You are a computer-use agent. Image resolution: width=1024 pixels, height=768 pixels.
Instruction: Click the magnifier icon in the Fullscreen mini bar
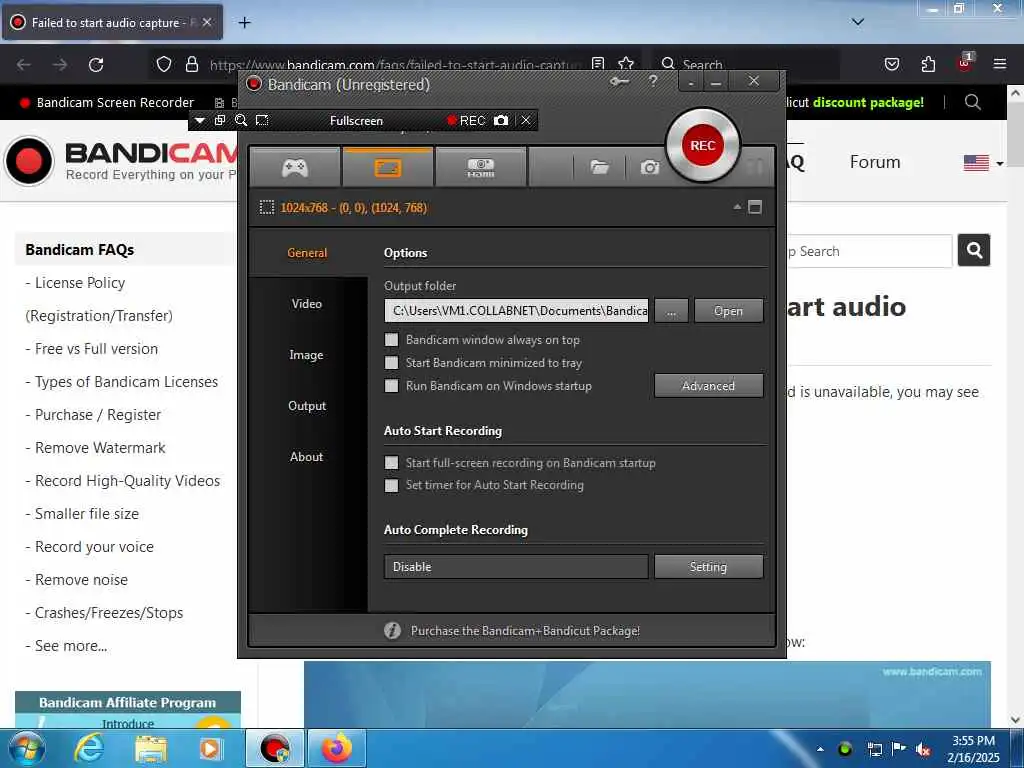coord(241,120)
